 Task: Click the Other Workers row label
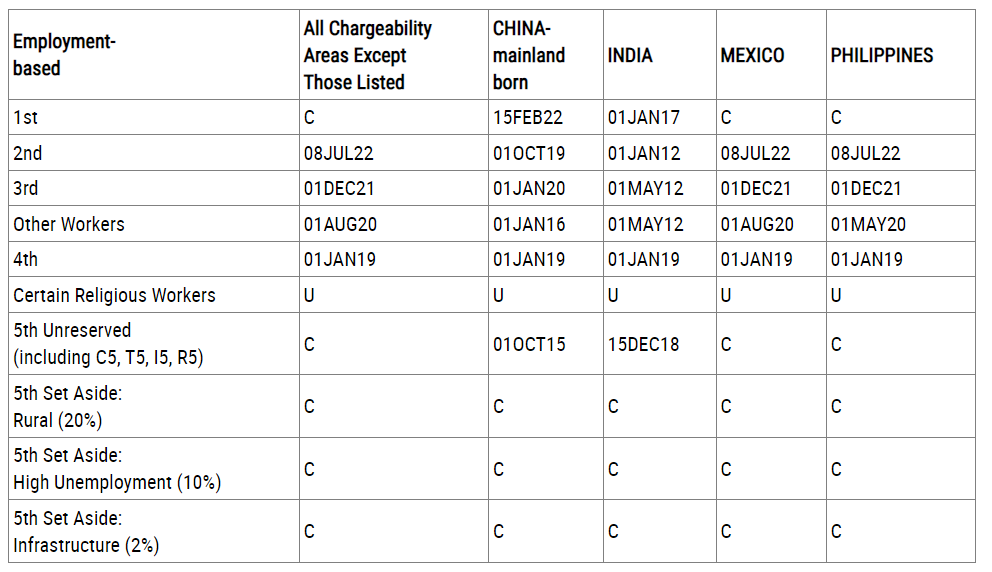tap(69, 224)
